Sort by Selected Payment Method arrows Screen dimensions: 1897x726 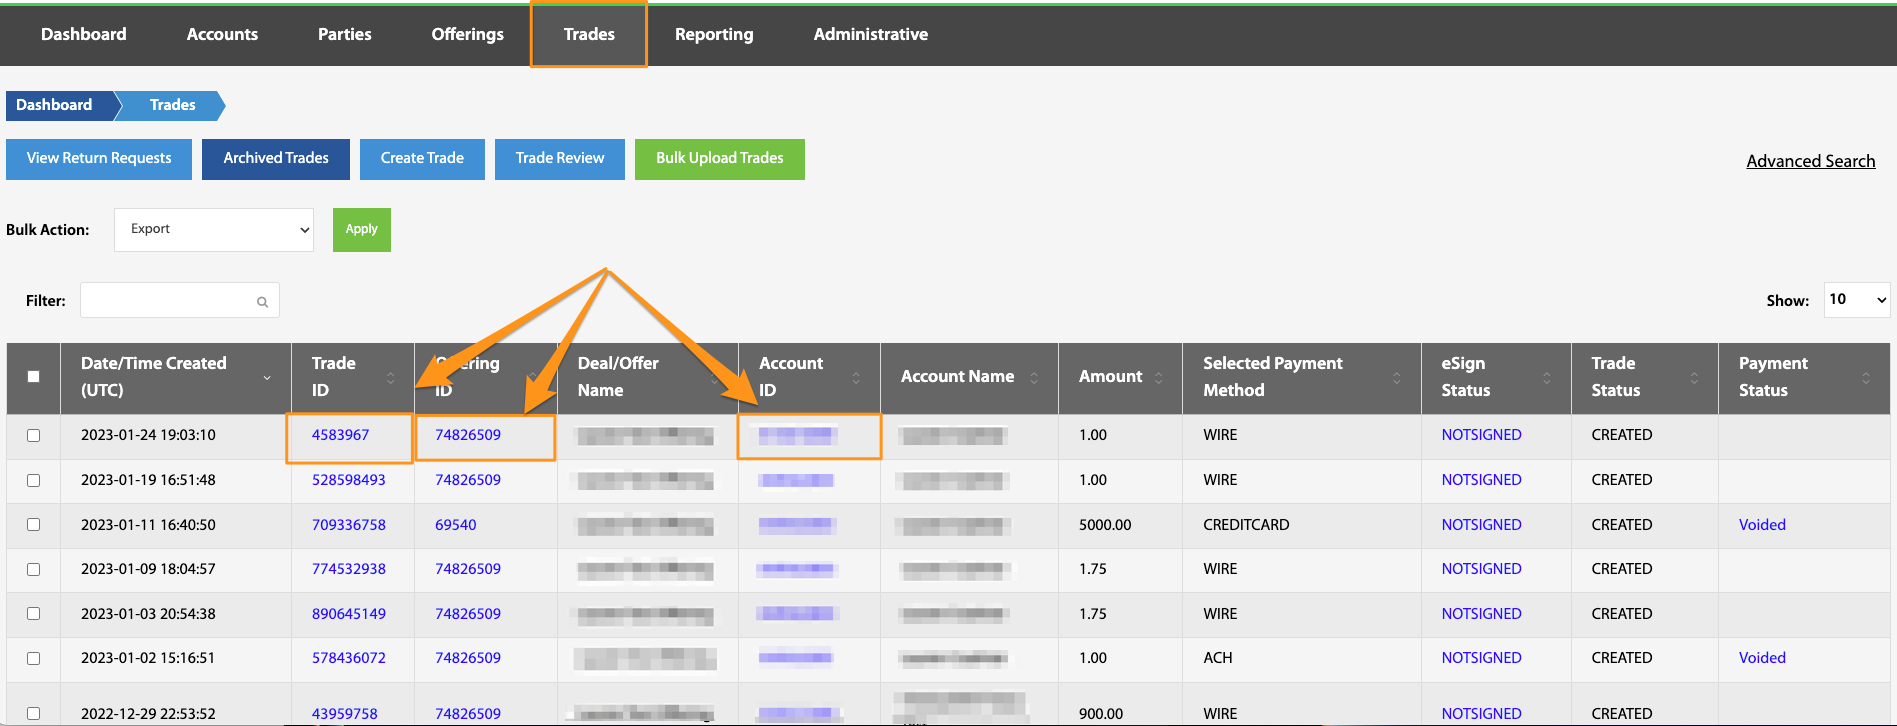click(x=1397, y=378)
